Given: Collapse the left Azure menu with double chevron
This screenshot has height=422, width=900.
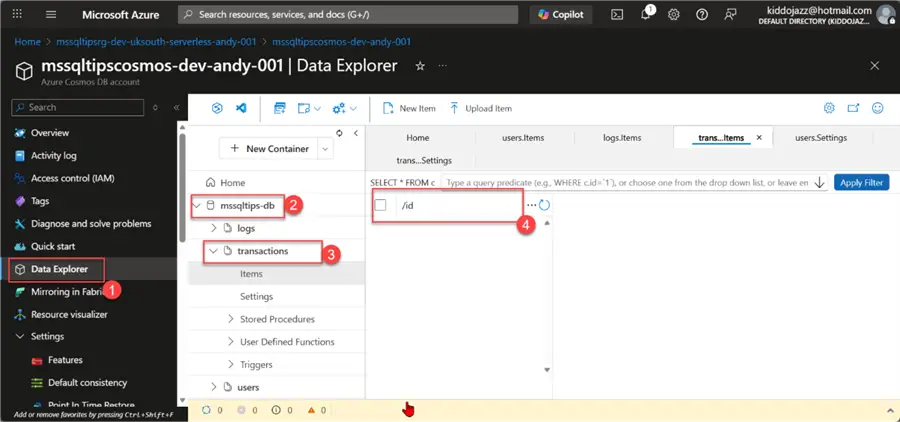Looking at the screenshot, I should point(176,107).
